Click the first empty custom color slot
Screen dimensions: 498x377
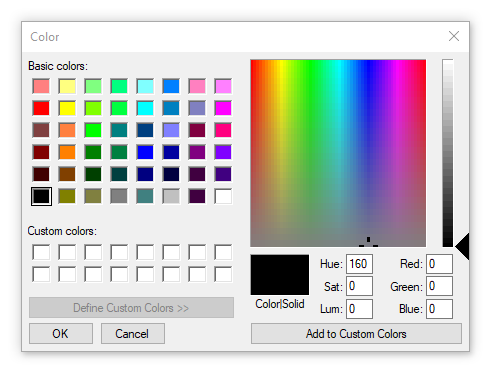click(x=41, y=252)
